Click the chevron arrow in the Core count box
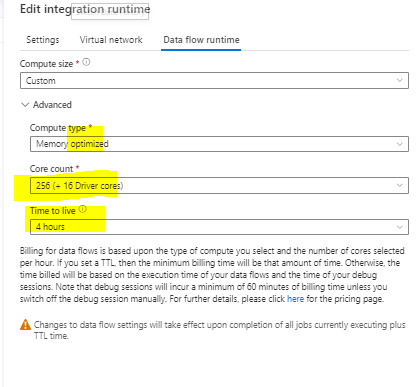The image size is (419, 387). [399, 185]
